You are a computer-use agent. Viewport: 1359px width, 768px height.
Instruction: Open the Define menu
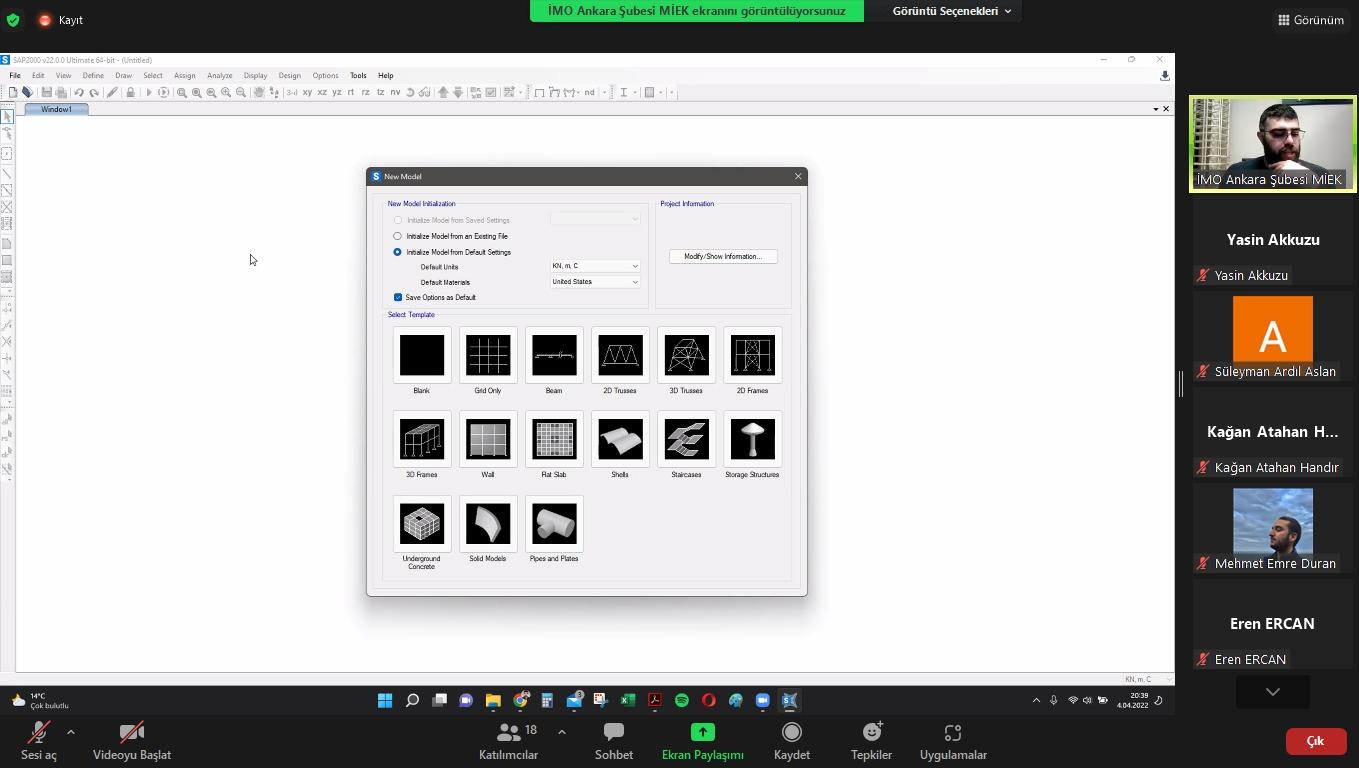click(93, 76)
